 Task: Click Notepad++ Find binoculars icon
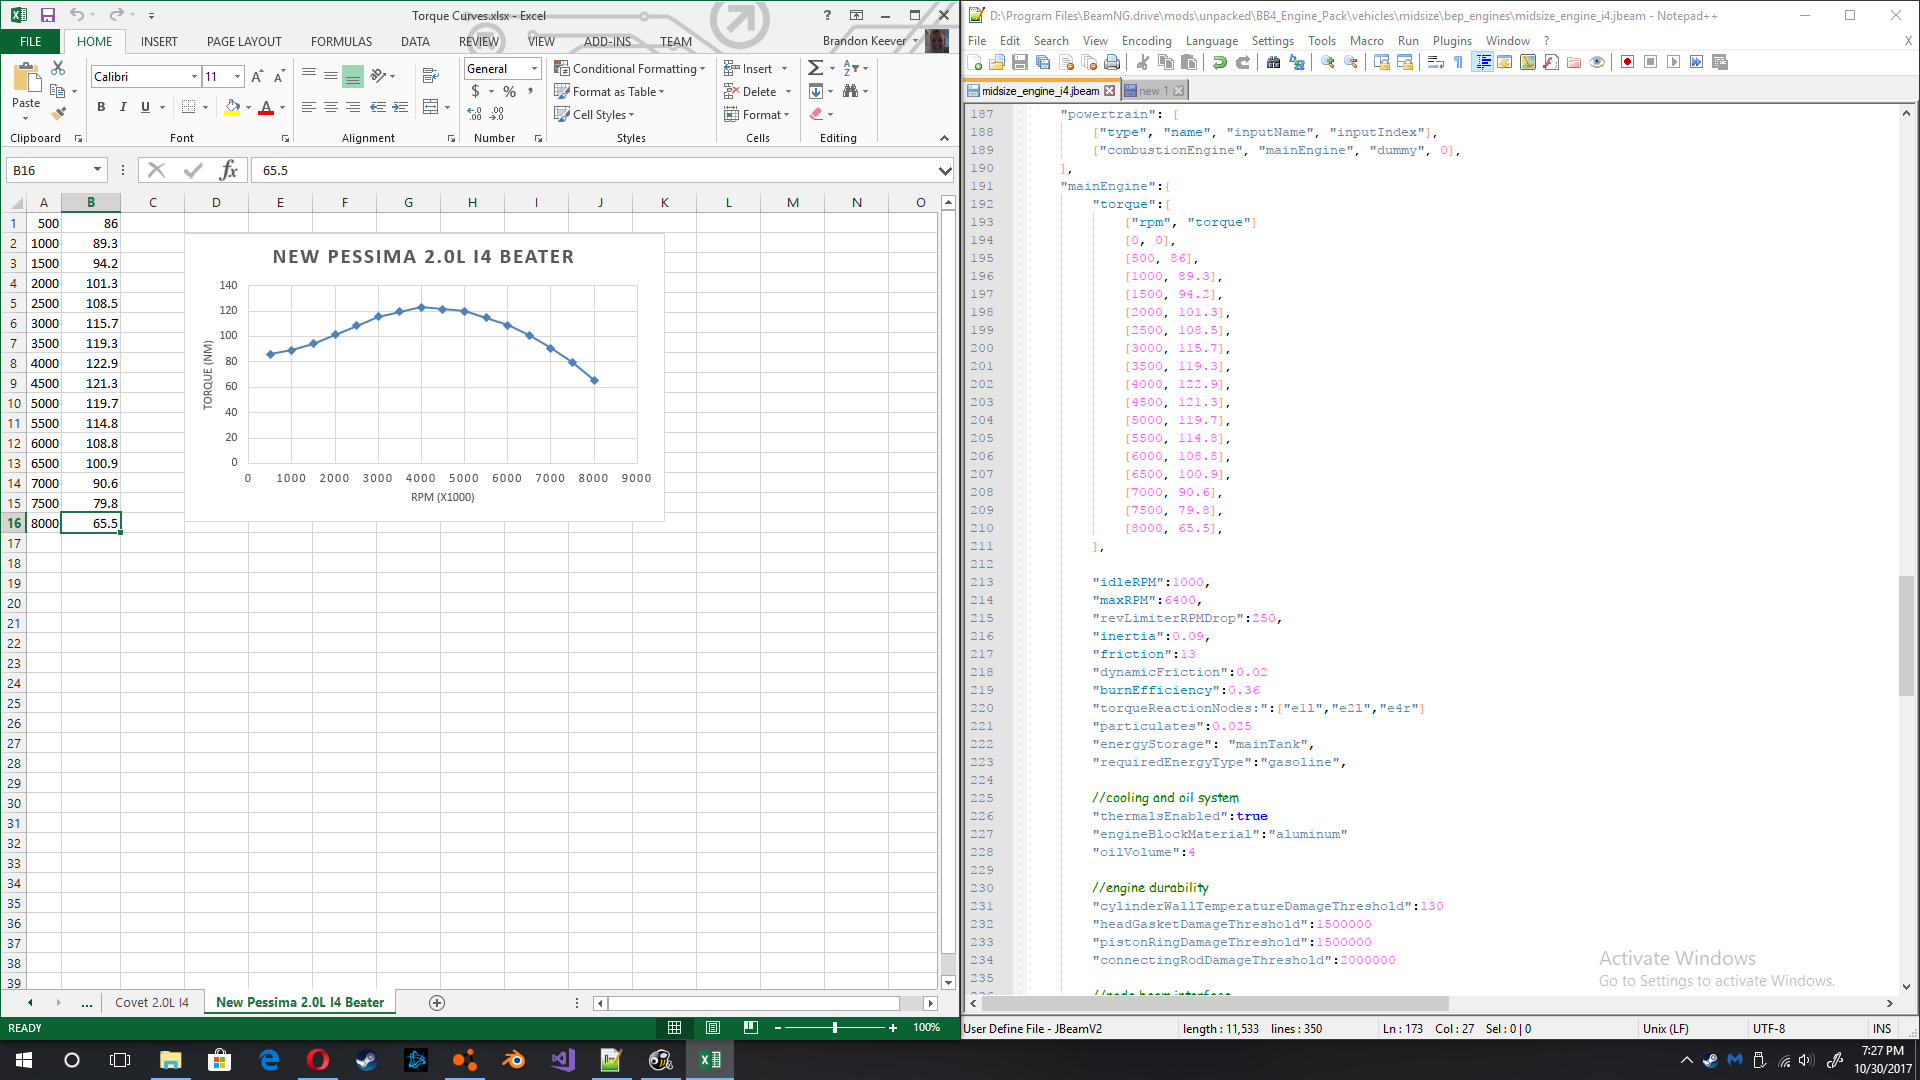click(x=1273, y=62)
